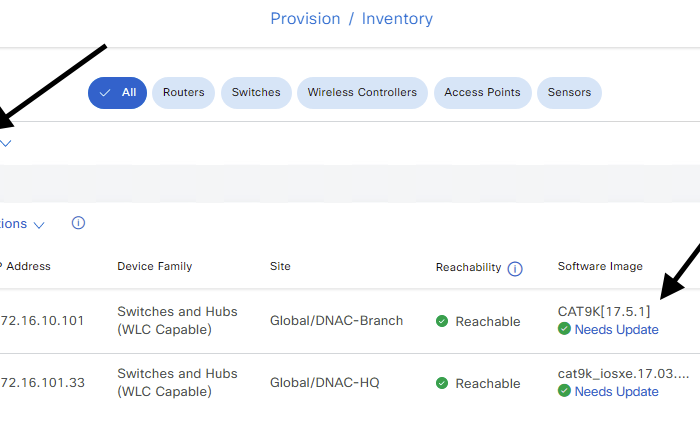Open Needs Update link for cat9k_iosxe image
700x422 pixels.
616,392
